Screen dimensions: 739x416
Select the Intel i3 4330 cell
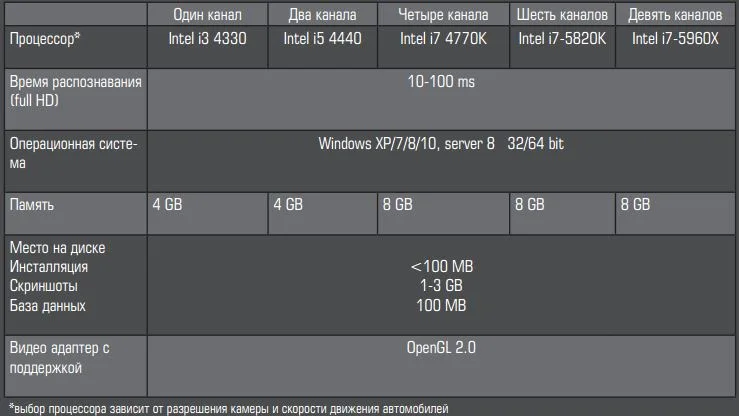pos(207,39)
